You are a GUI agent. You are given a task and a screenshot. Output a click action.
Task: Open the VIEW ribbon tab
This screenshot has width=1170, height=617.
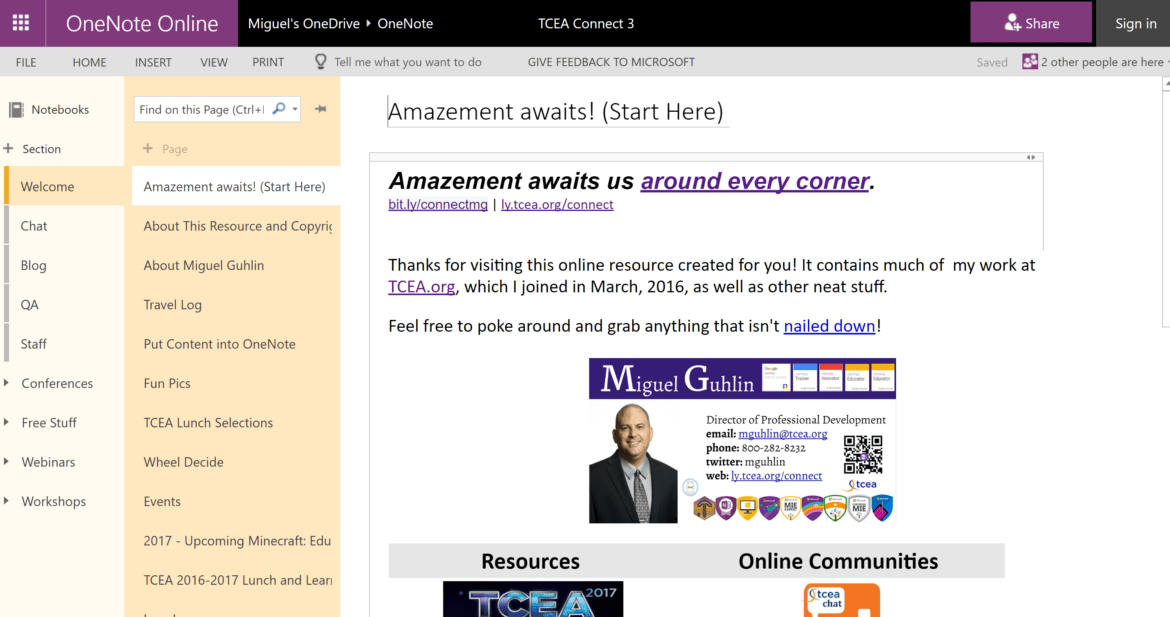214,62
